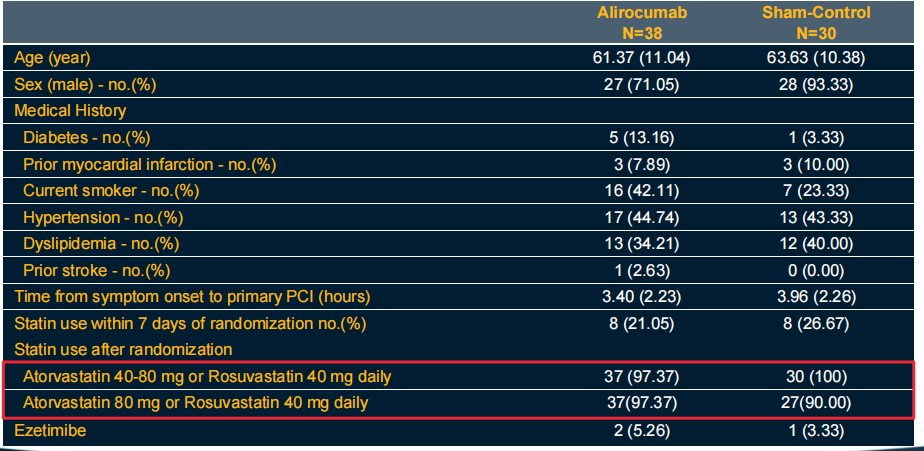Click the Sham-Control value 27(90.00)
The width and height of the screenshot is (924, 451).
pyautogui.click(x=816, y=403)
